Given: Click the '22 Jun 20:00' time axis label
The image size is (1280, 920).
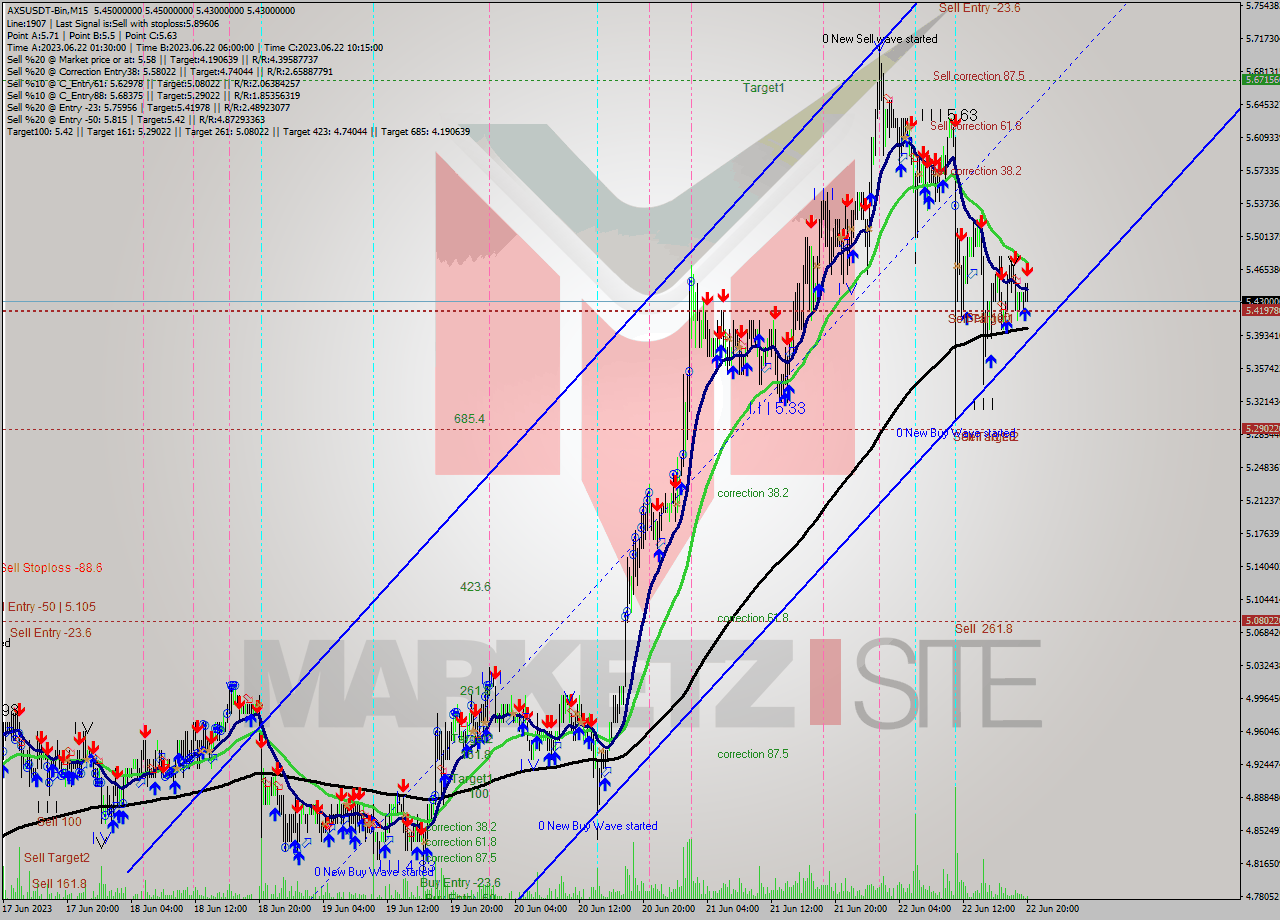Looking at the screenshot, I should click(x=1053, y=909).
